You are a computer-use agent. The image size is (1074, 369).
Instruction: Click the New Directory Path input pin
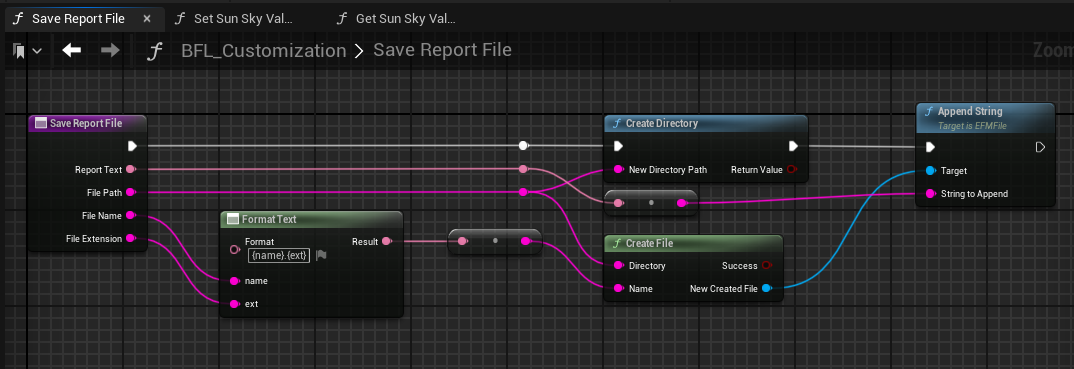(618, 169)
